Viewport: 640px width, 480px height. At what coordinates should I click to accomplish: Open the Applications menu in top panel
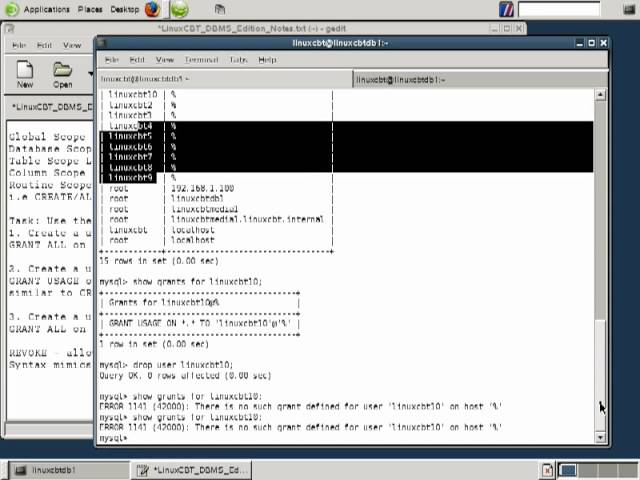pos(47,9)
